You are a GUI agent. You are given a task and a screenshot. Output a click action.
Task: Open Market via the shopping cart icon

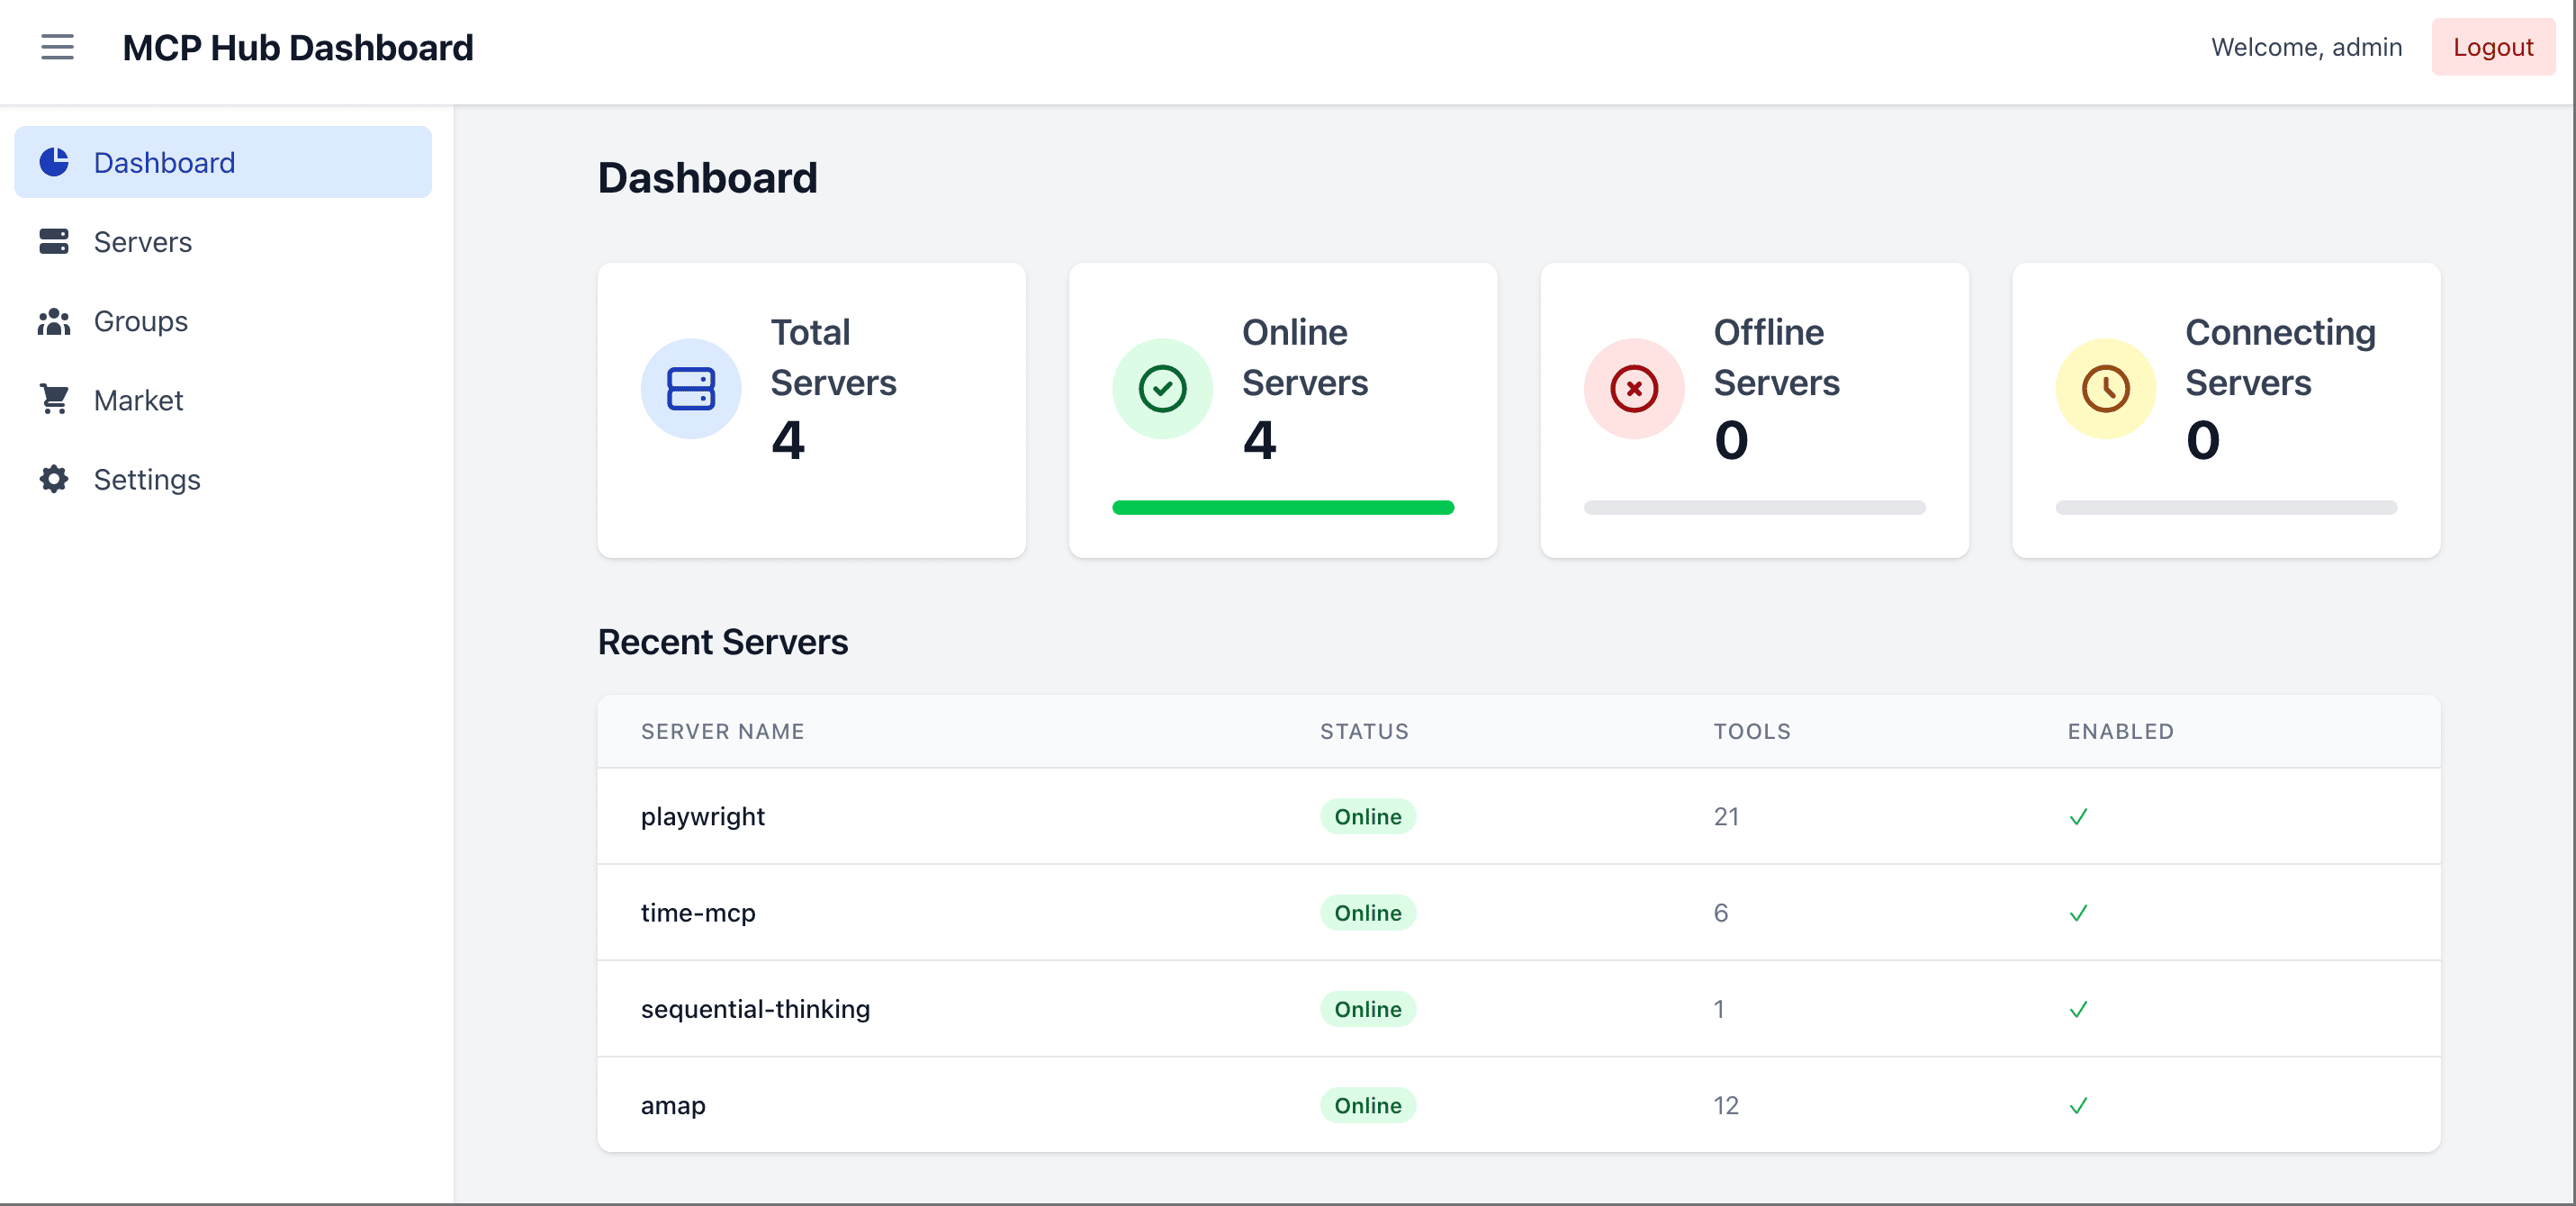[x=53, y=400]
